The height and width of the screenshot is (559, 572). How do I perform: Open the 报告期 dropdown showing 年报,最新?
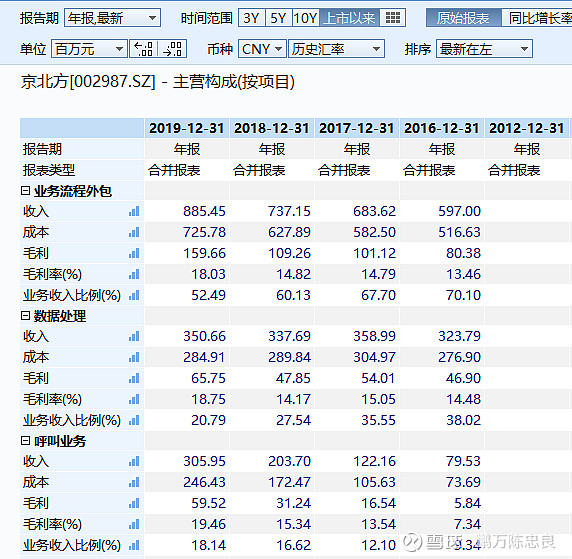click(x=112, y=18)
